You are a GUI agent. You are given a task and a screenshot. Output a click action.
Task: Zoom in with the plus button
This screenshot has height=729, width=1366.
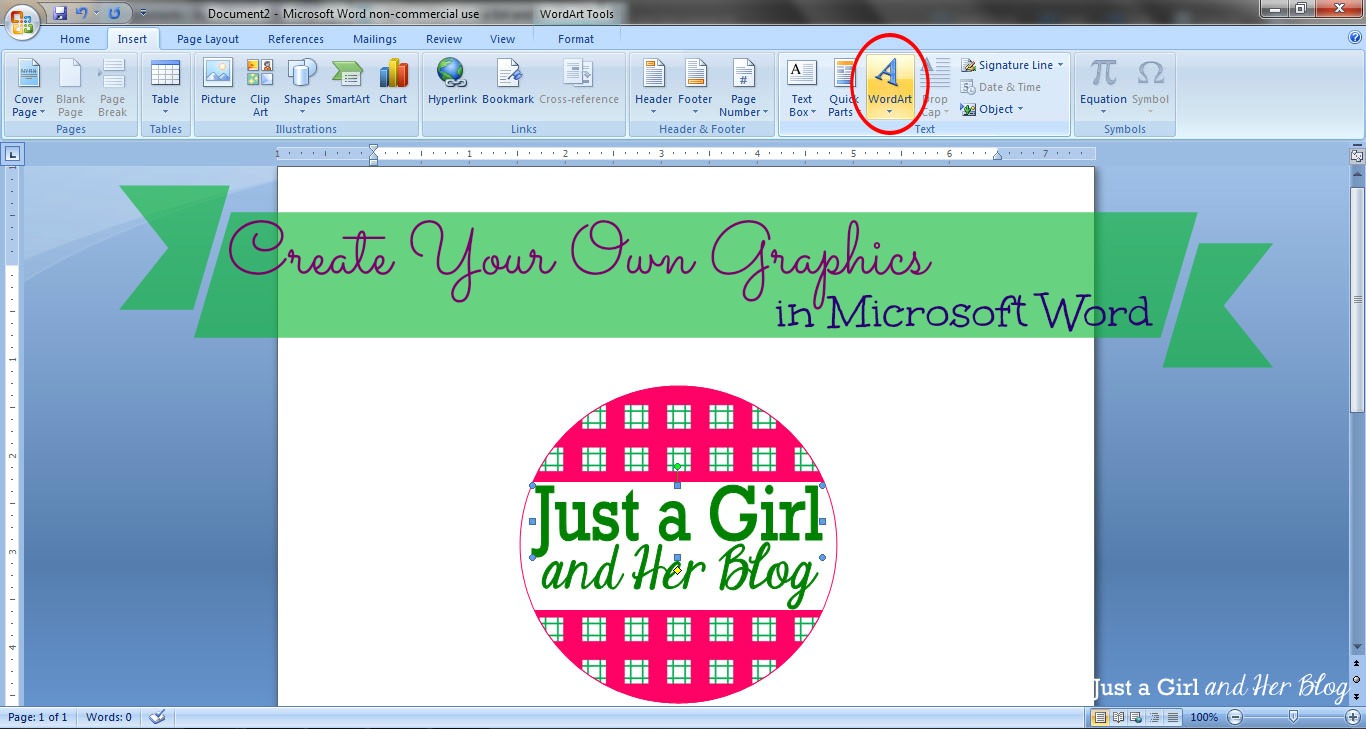(1352, 717)
